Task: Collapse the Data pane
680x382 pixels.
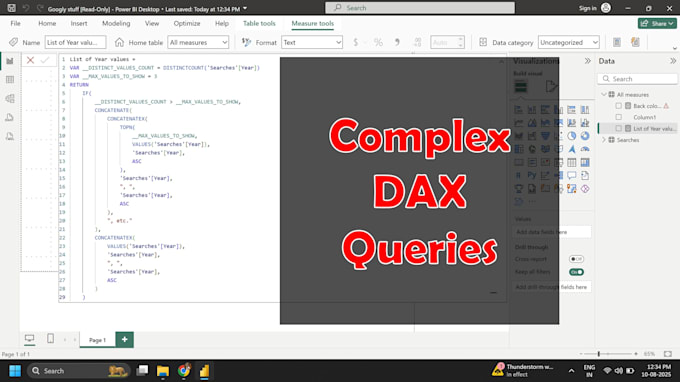Action: point(673,61)
